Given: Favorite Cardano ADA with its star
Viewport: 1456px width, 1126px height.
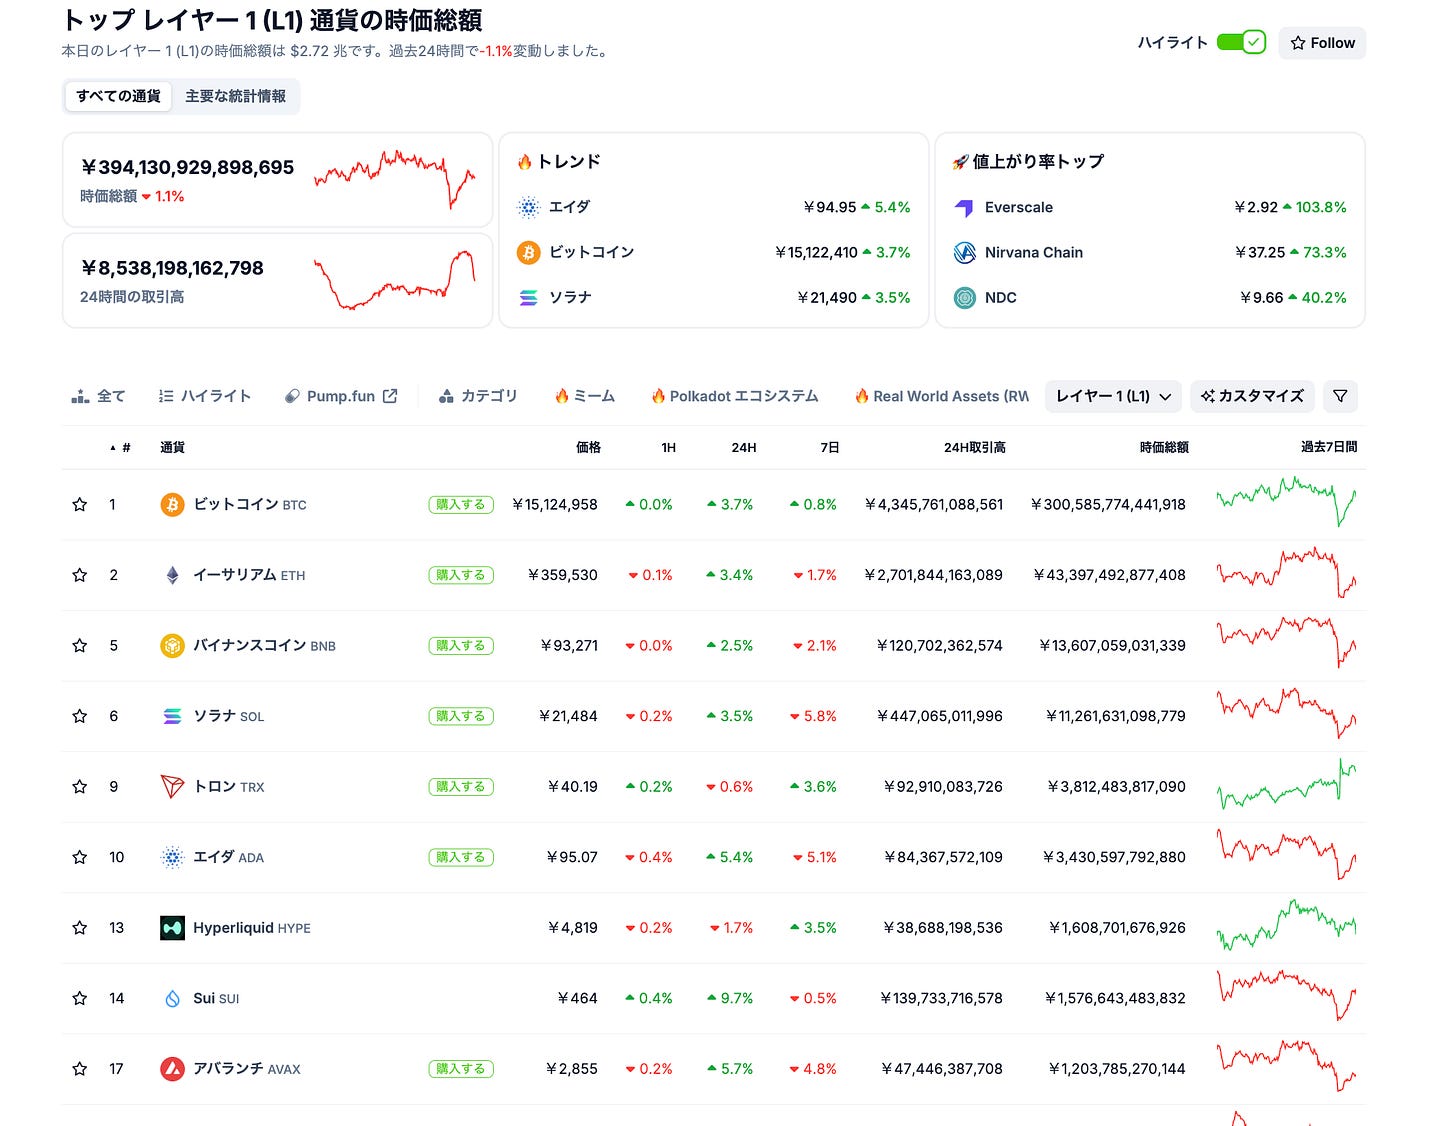Looking at the screenshot, I should tap(80, 857).
